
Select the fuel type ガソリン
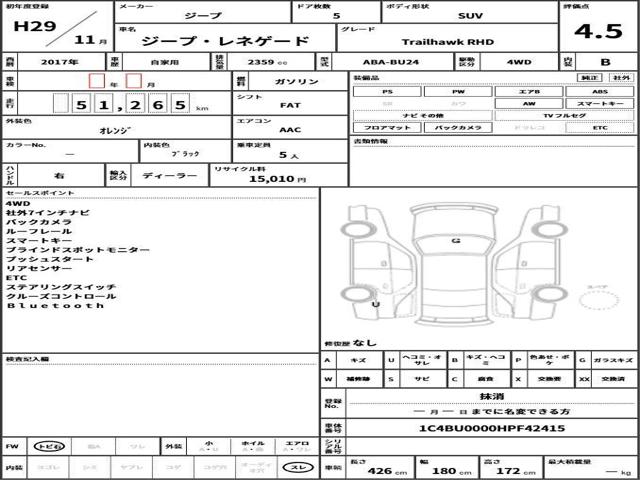click(297, 81)
